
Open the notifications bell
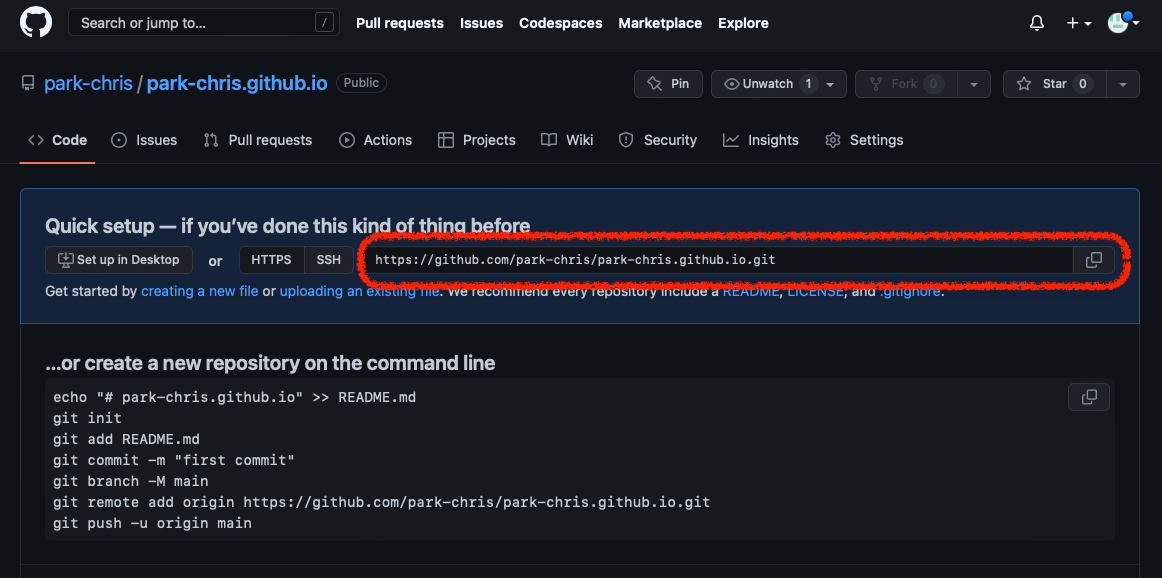1037,24
